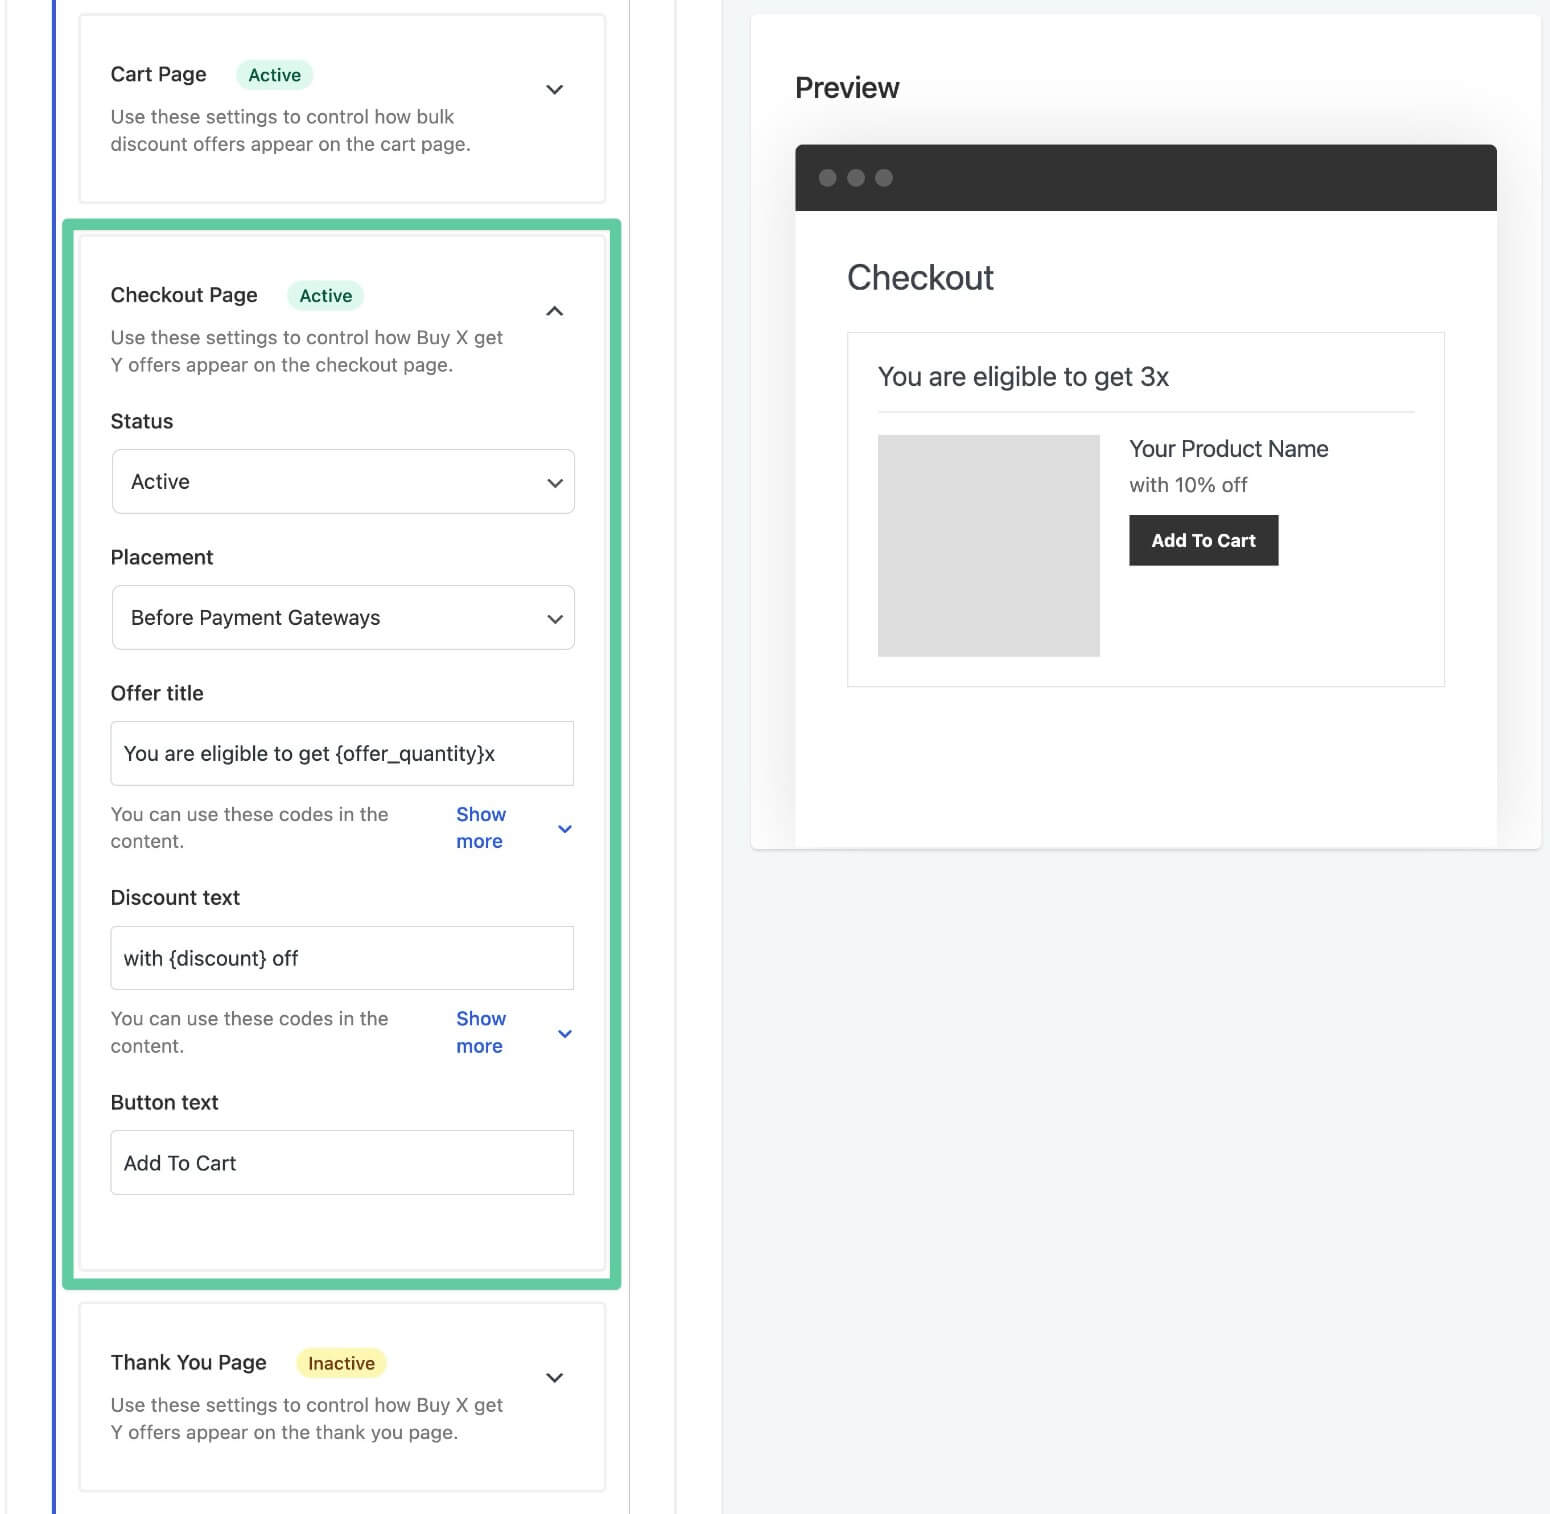Click Show more under Discount text
The image size is (1550, 1514).
coord(481,1032)
